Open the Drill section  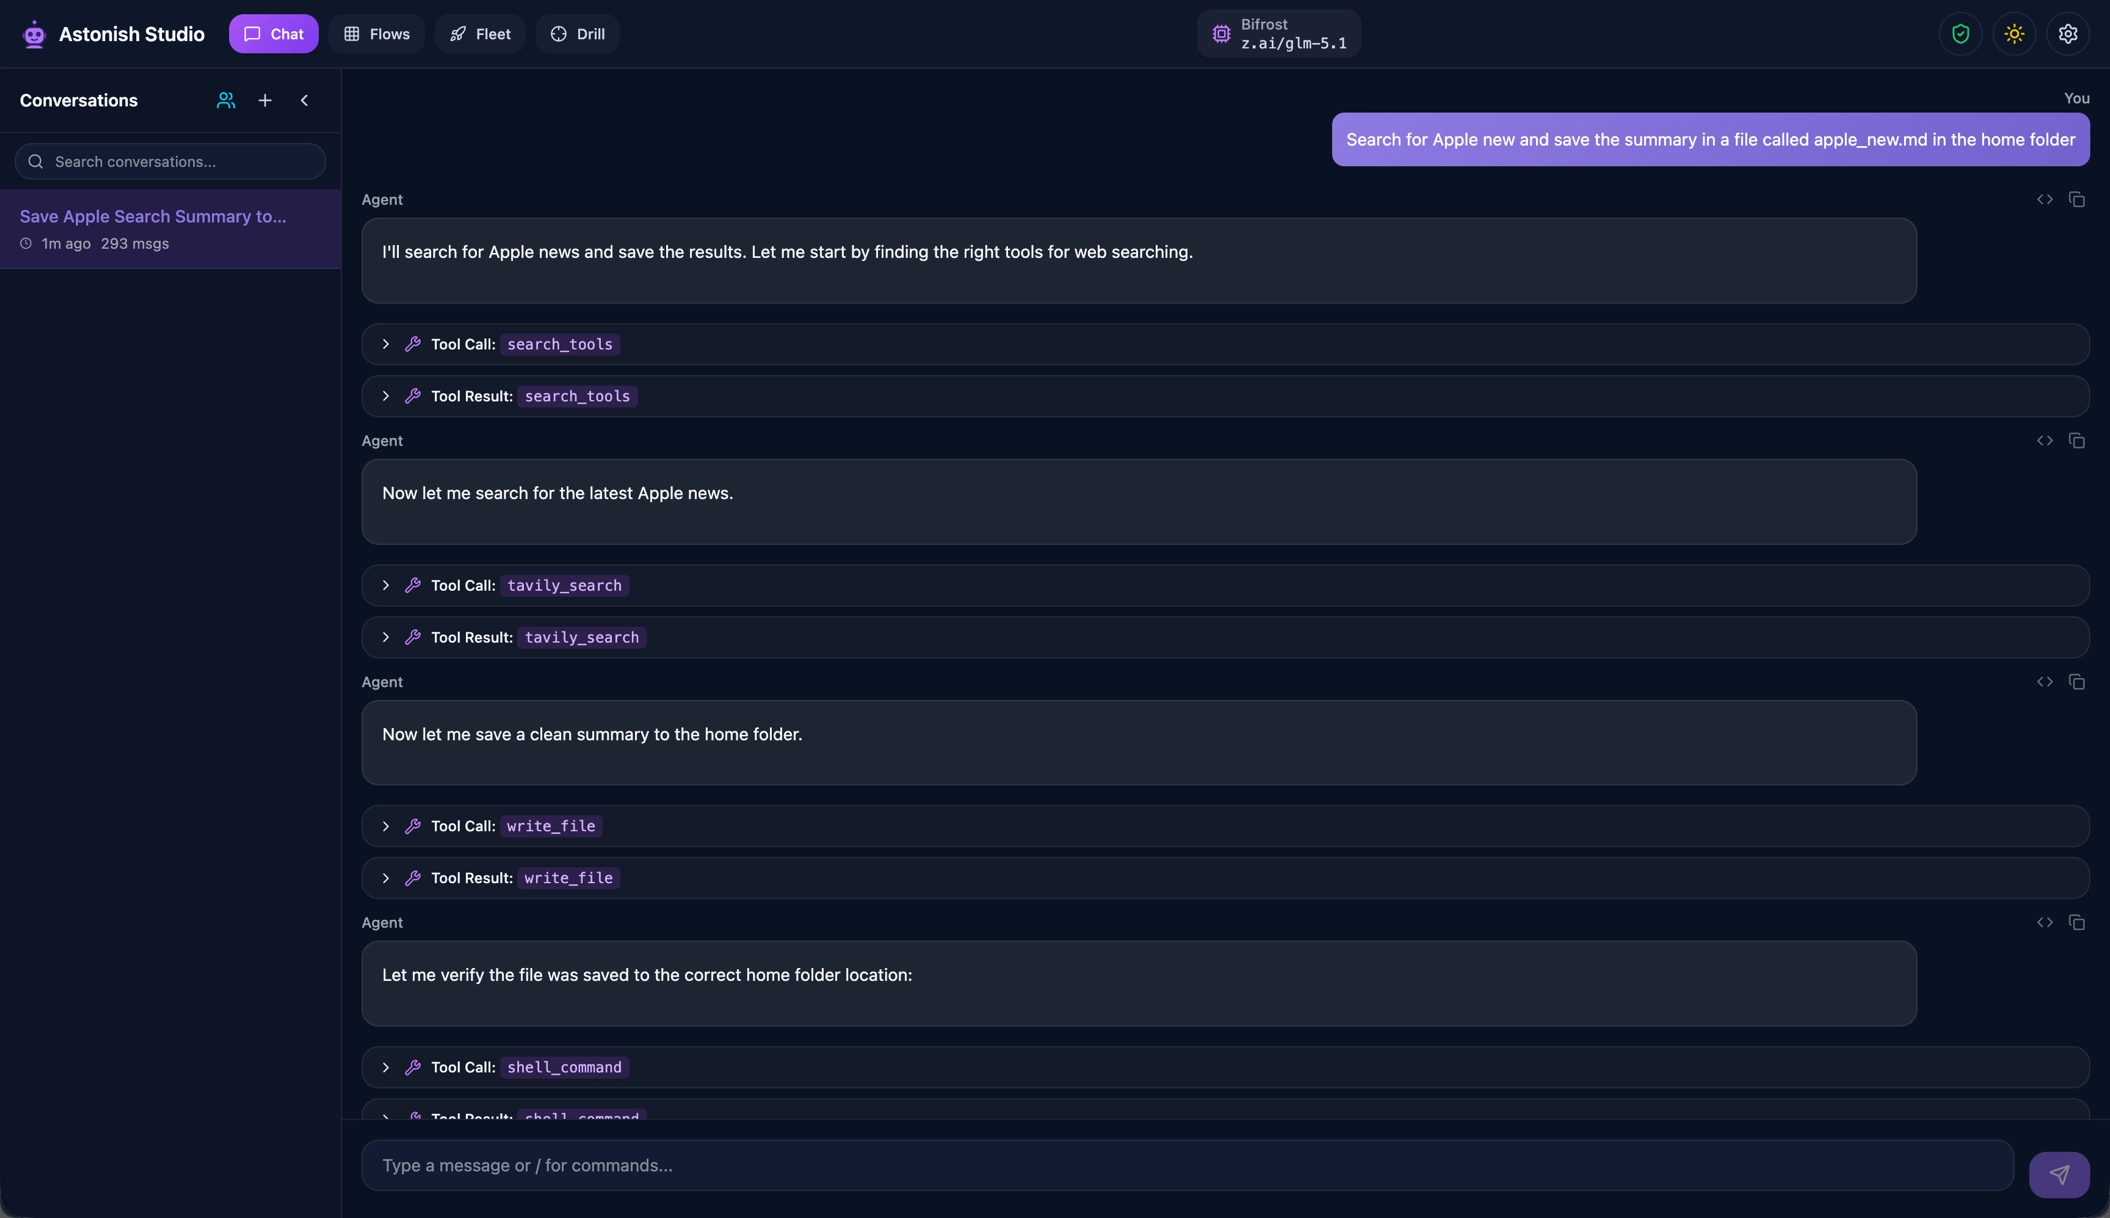577,33
